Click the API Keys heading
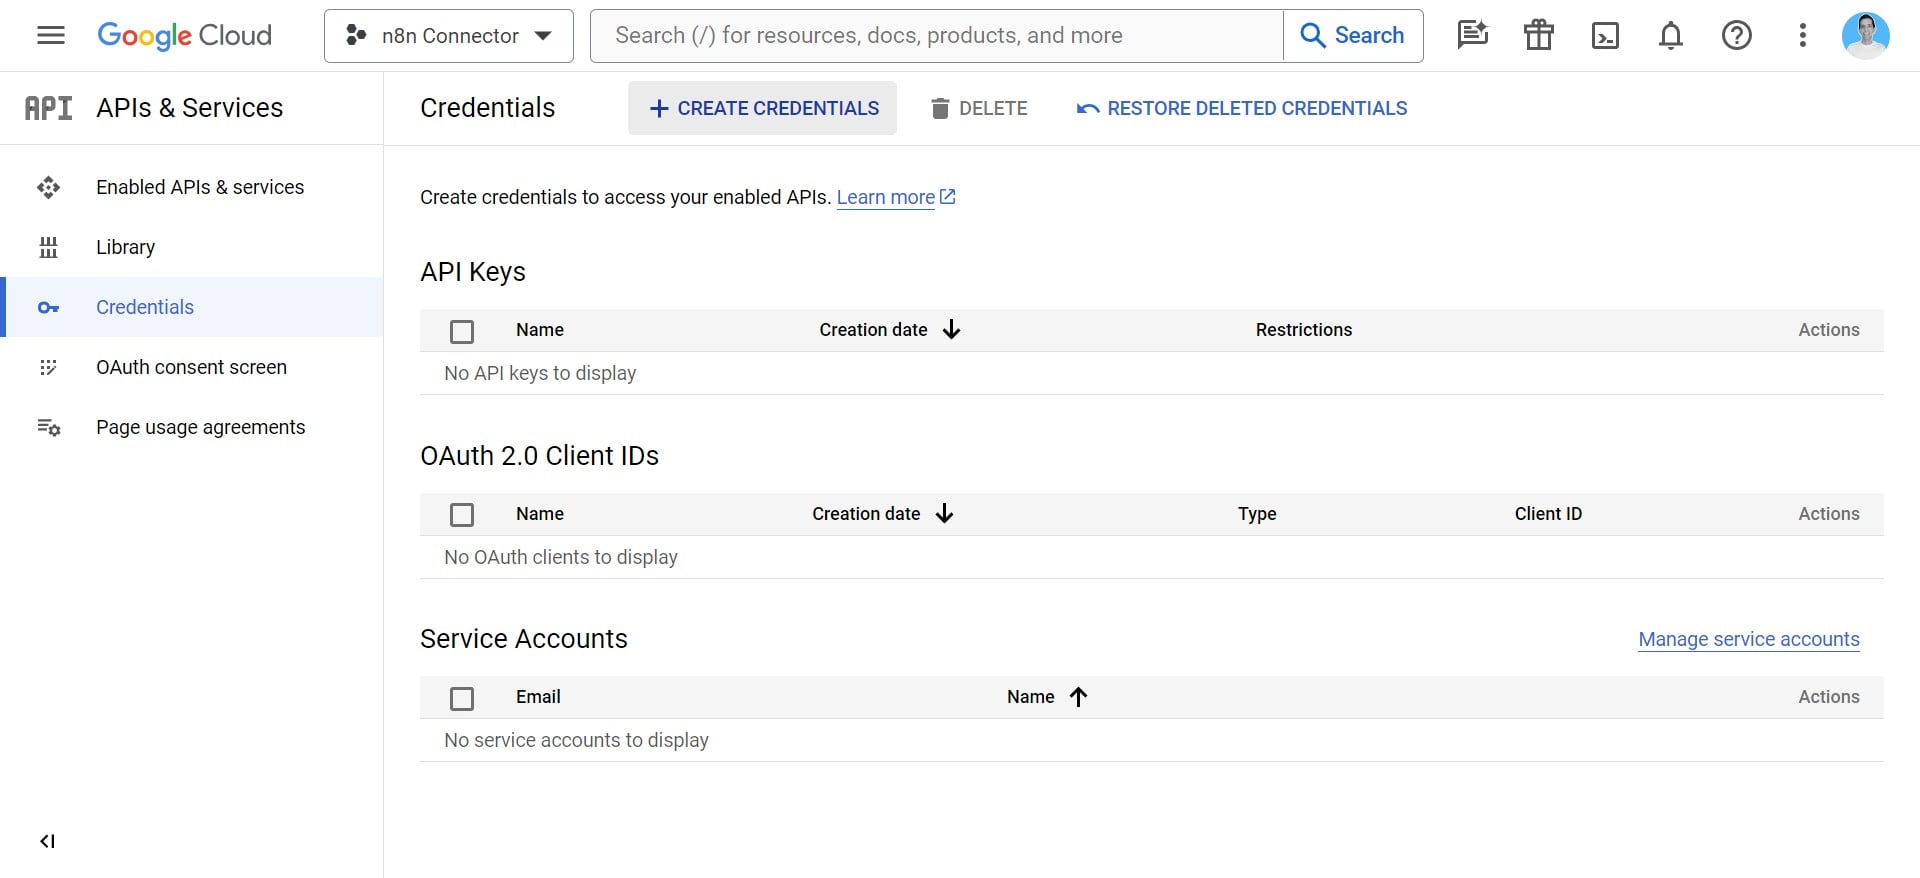 473,272
